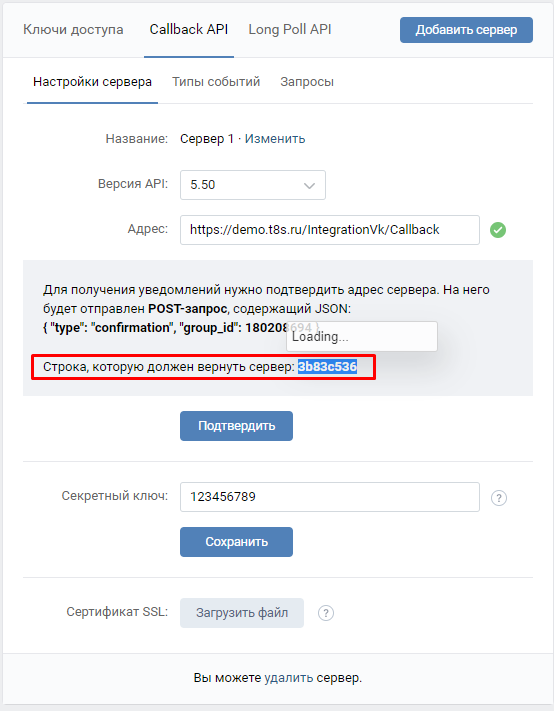
Task: Switch to the Запросы sub-tab
Action: click(x=307, y=82)
